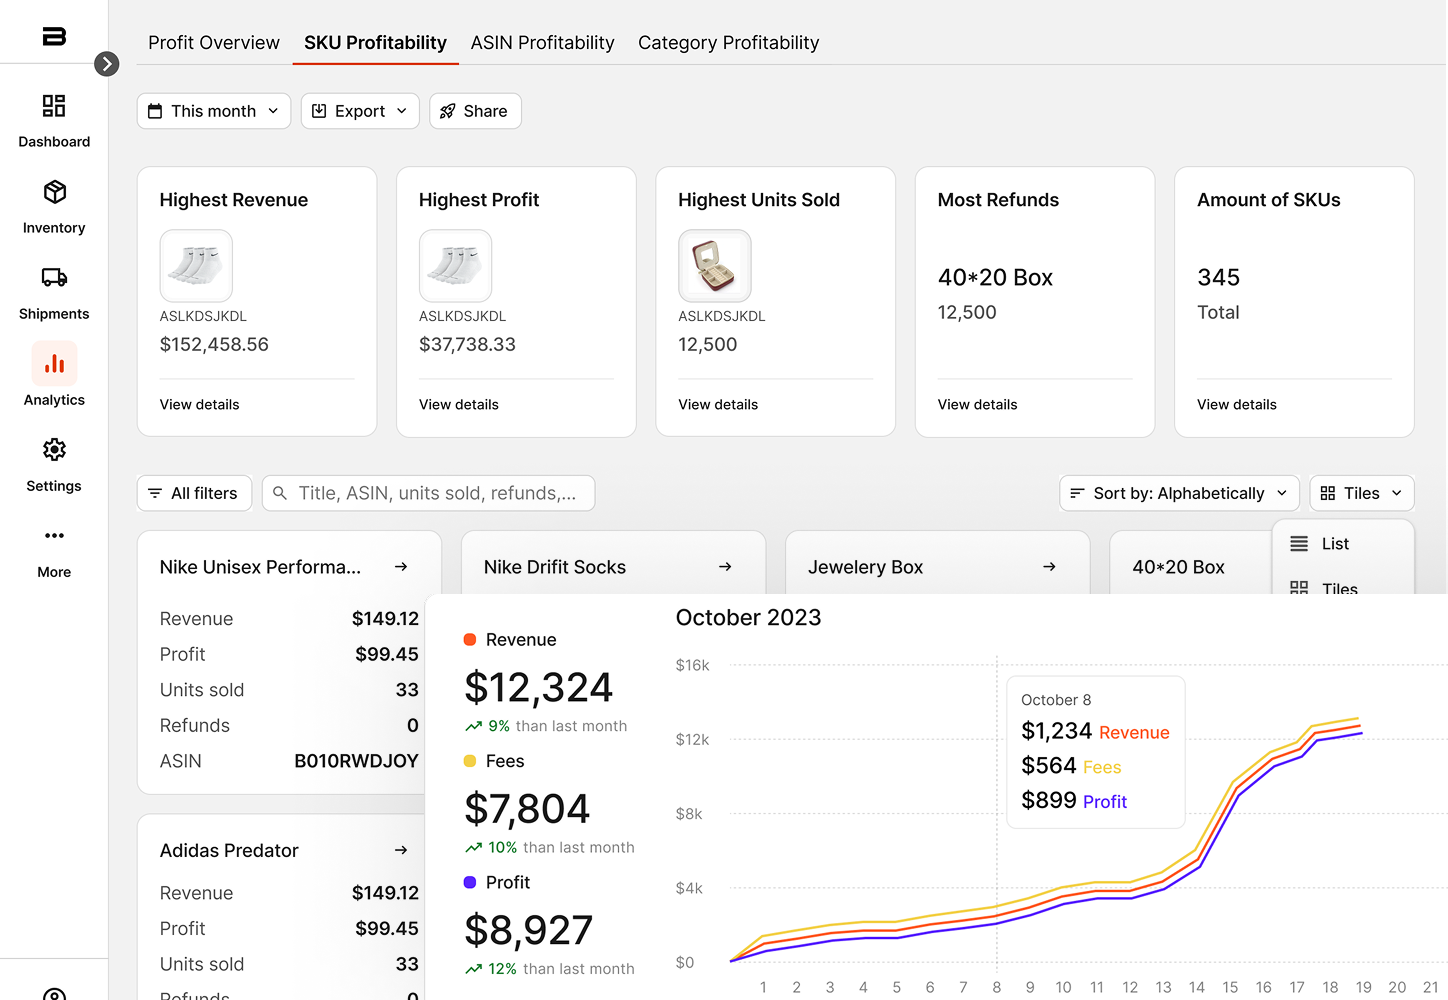Click the $1,234 Revenue tooltip value
The image size is (1448, 1000).
1056,731
